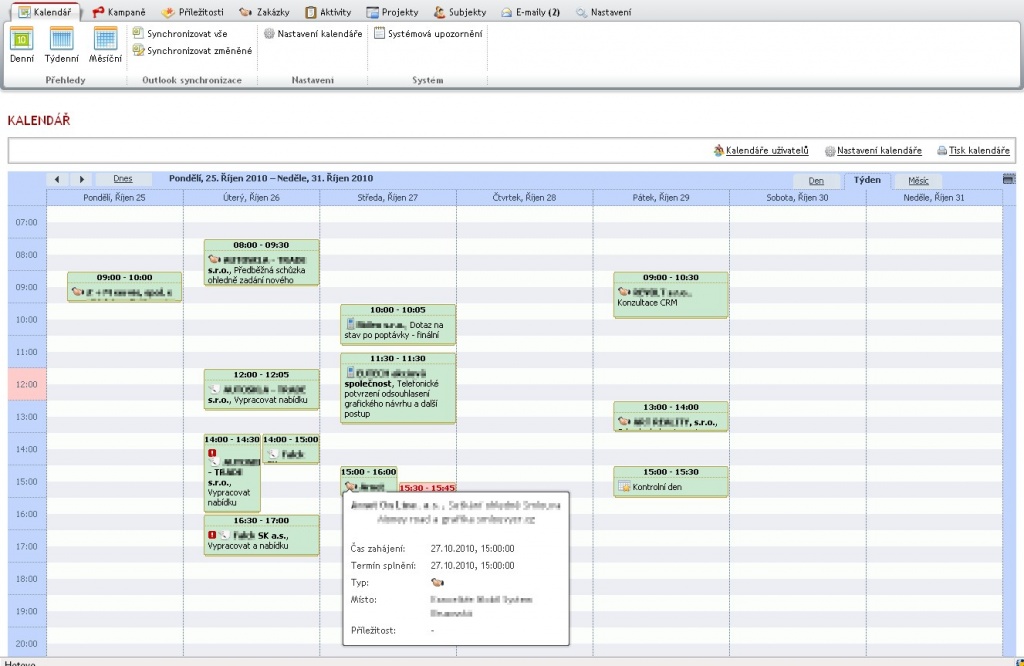
Task: Open Systémová upozornění
Action: point(428,33)
